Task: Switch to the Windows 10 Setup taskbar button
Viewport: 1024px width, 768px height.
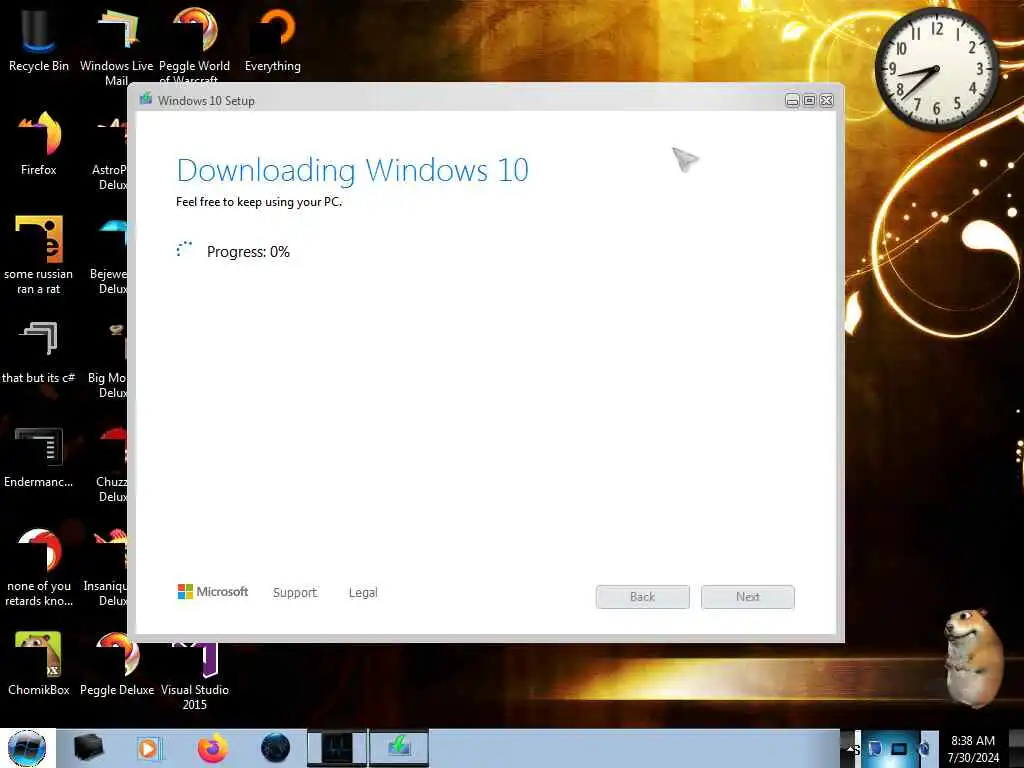Action: [x=399, y=748]
